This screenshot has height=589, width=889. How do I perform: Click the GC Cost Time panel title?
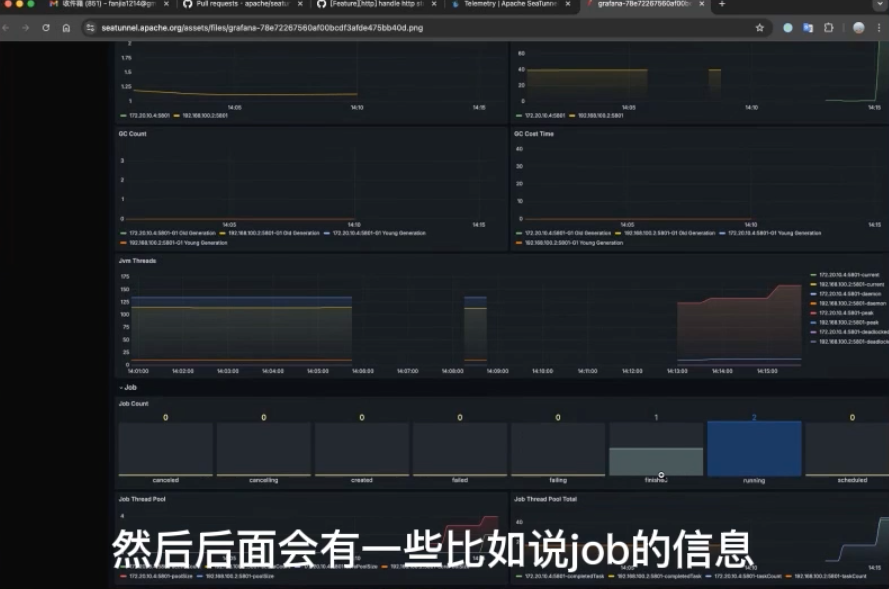point(534,134)
